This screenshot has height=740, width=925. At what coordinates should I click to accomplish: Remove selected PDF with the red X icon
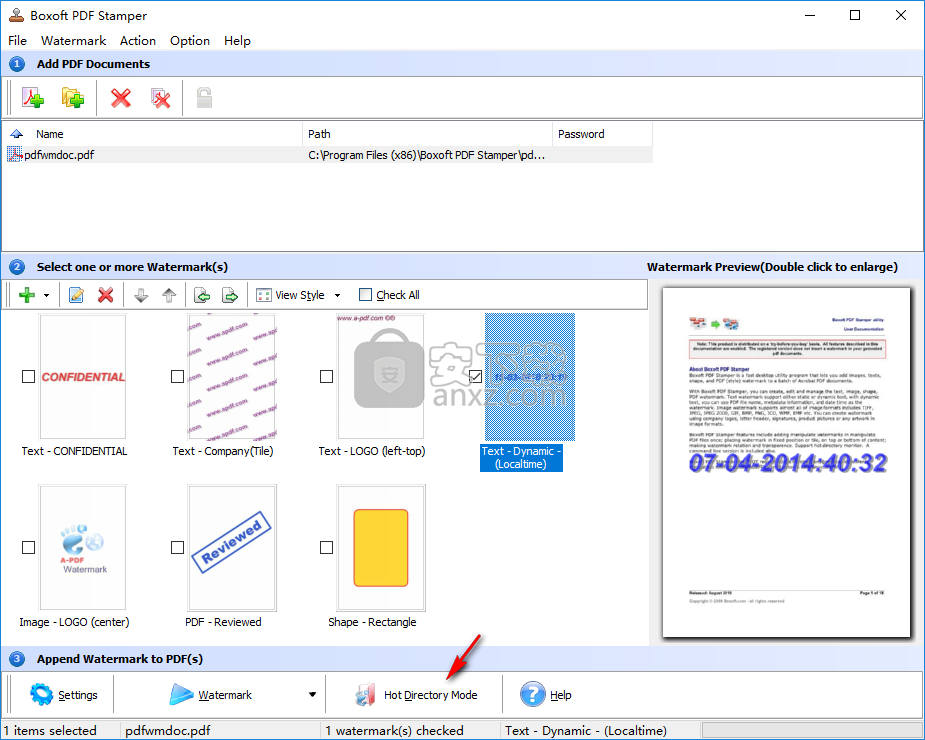121,97
